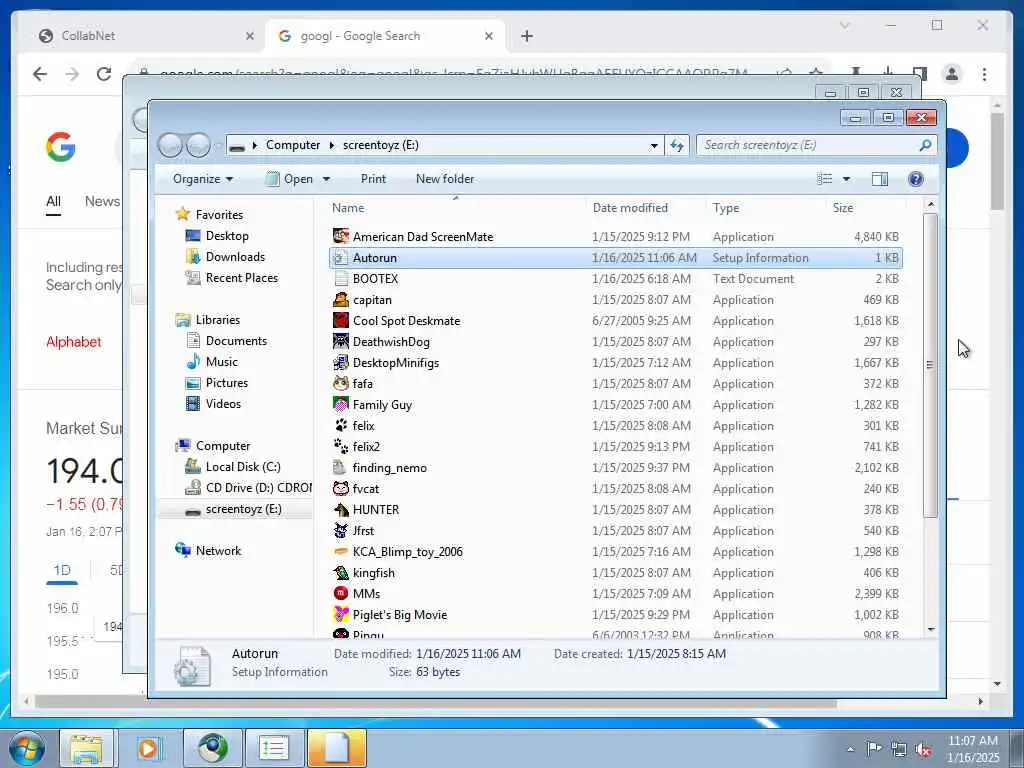This screenshot has width=1024, height=768.
Task: Expand the Open button dropdown arrow
Action: (327, 179)
